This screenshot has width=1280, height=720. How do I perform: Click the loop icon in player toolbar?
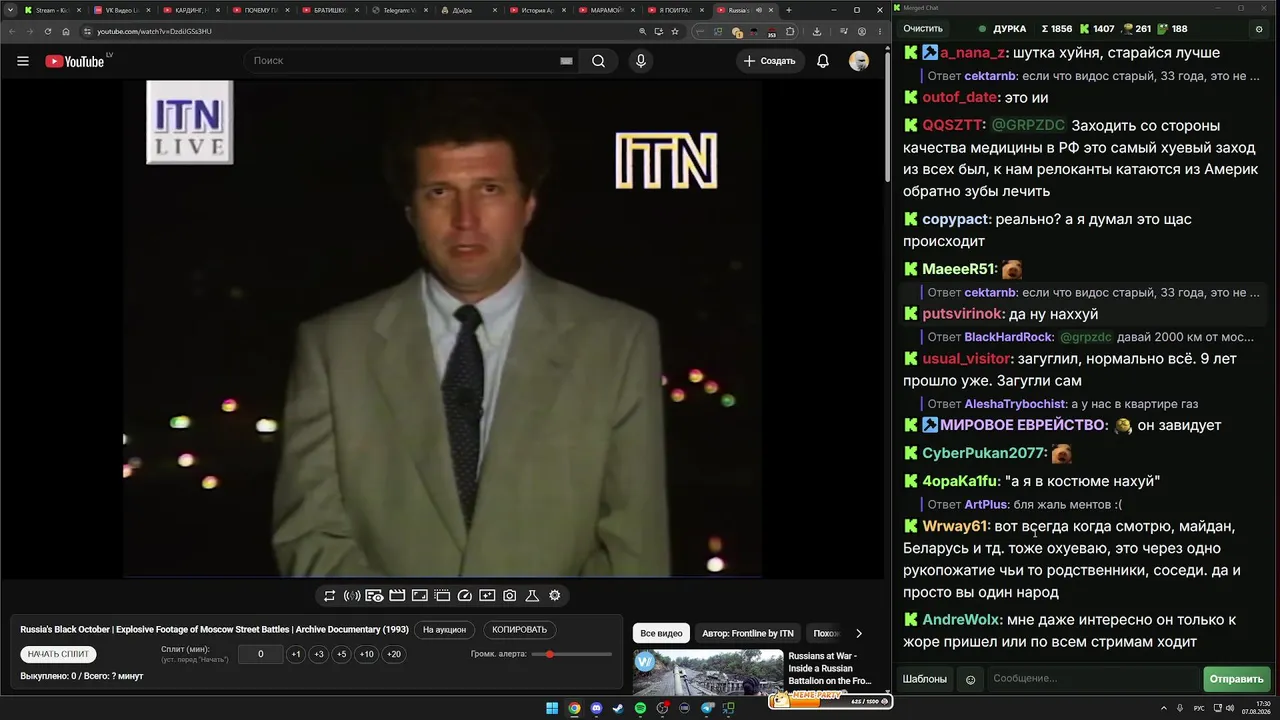coord(329,596)
